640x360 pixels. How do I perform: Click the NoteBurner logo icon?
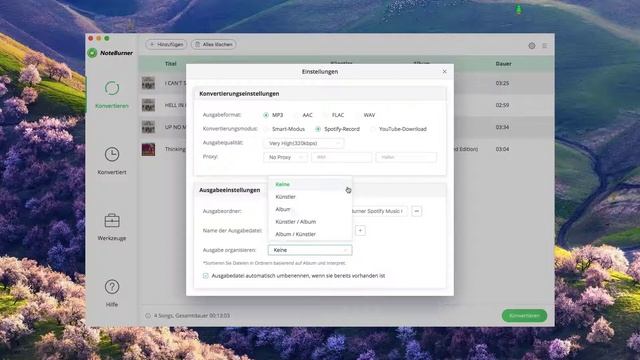click(x=92, y=53)
